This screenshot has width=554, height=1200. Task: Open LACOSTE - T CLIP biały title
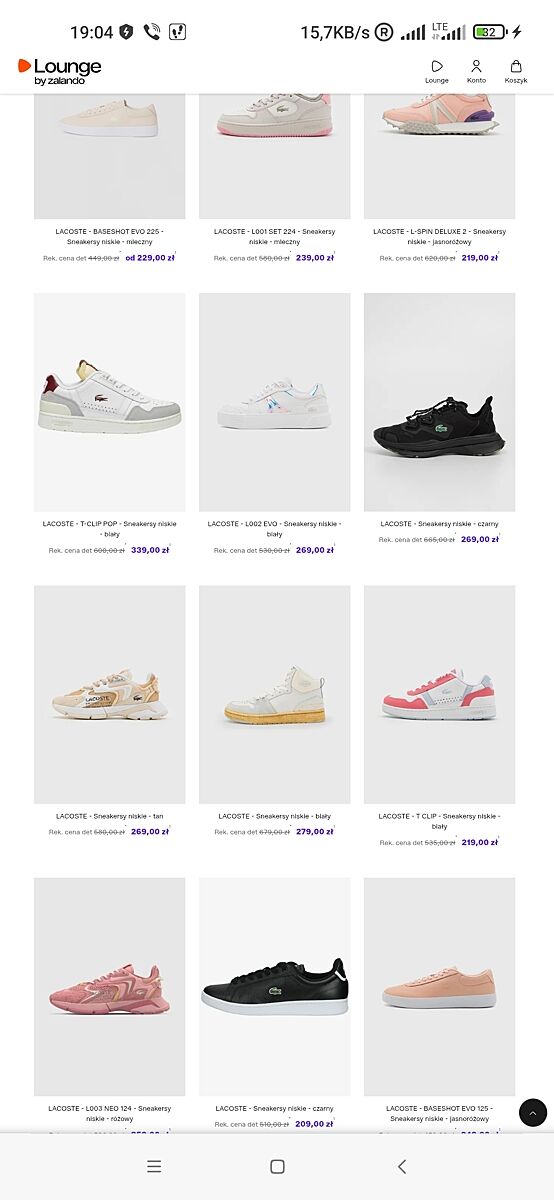click(x=440, y=821)
